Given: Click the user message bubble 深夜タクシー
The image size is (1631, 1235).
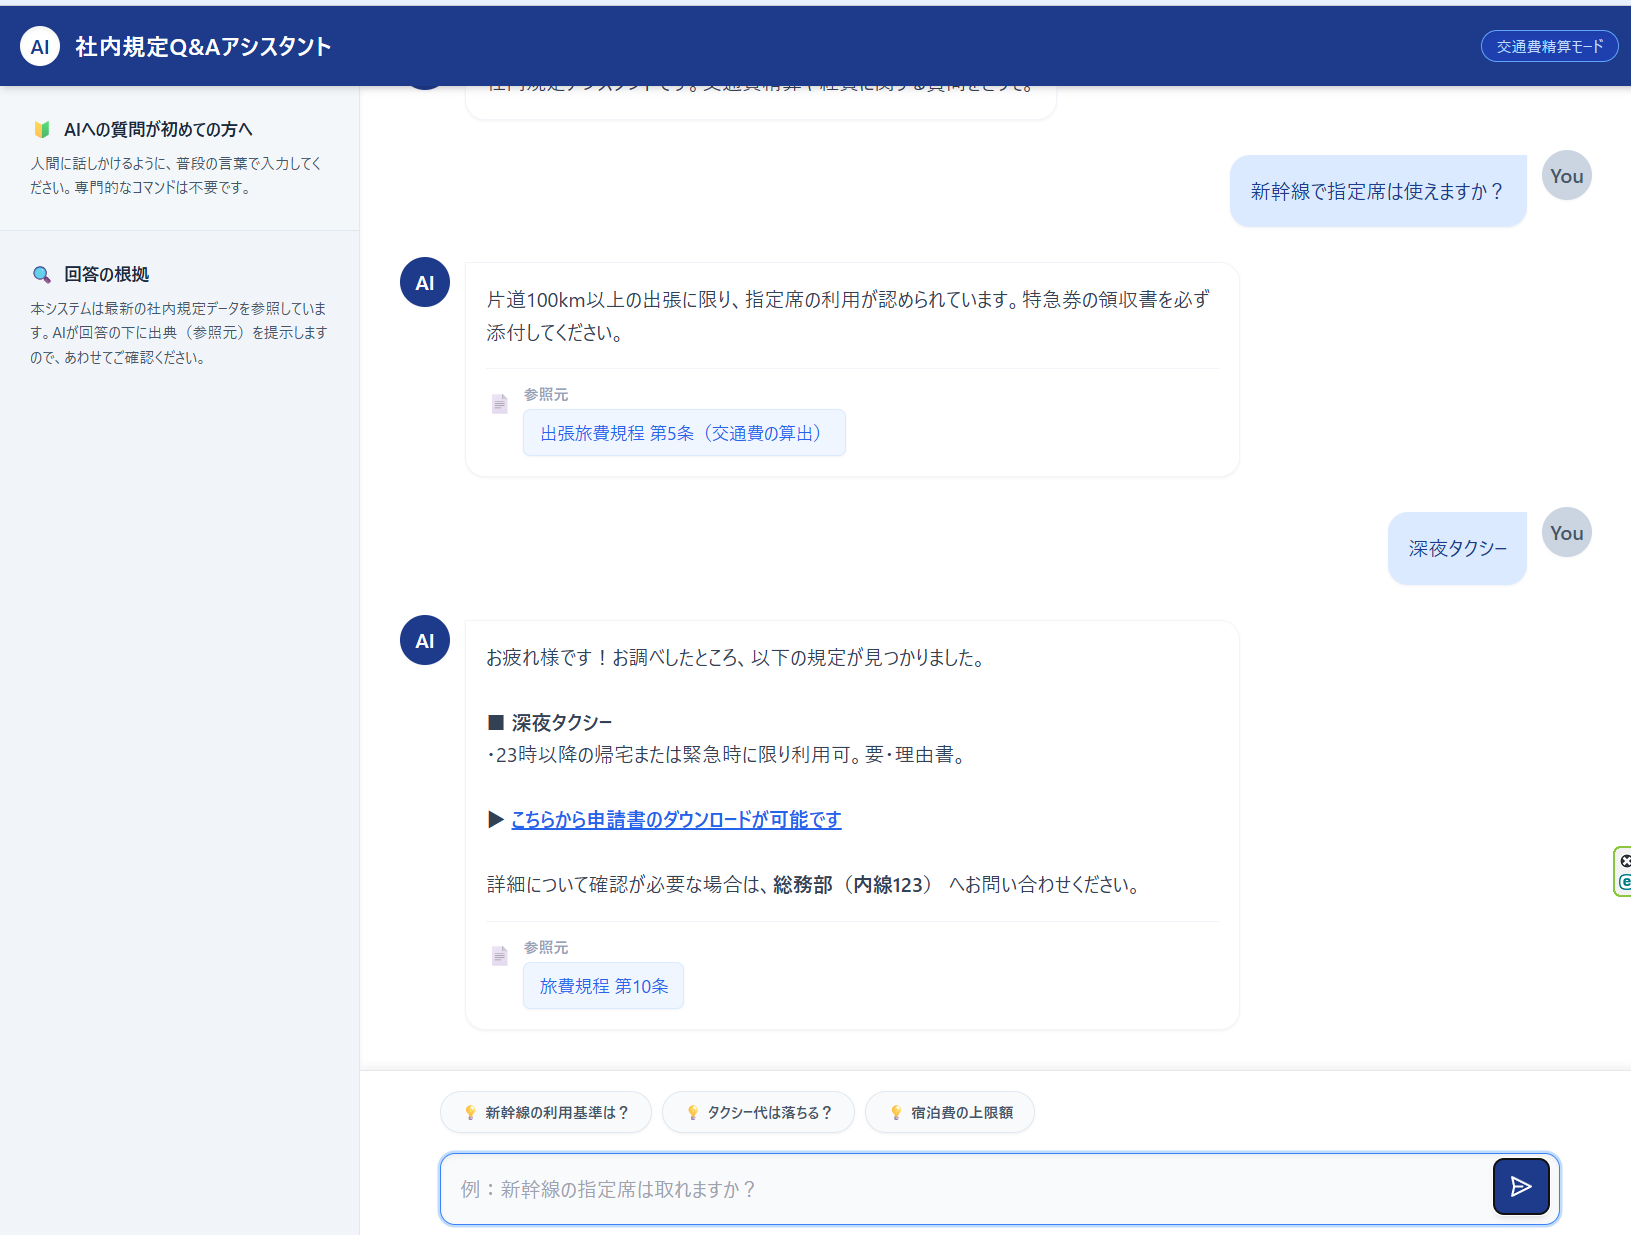Looking at the screenshot, I should (1457, 548).
